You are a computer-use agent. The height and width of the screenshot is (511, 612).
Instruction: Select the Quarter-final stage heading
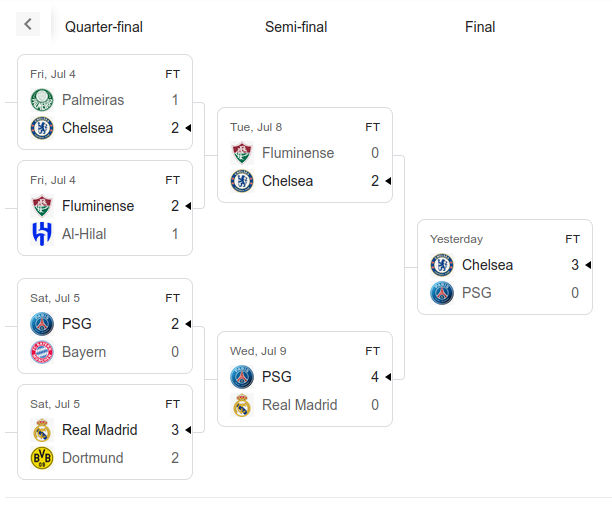(x=104, y=27)
